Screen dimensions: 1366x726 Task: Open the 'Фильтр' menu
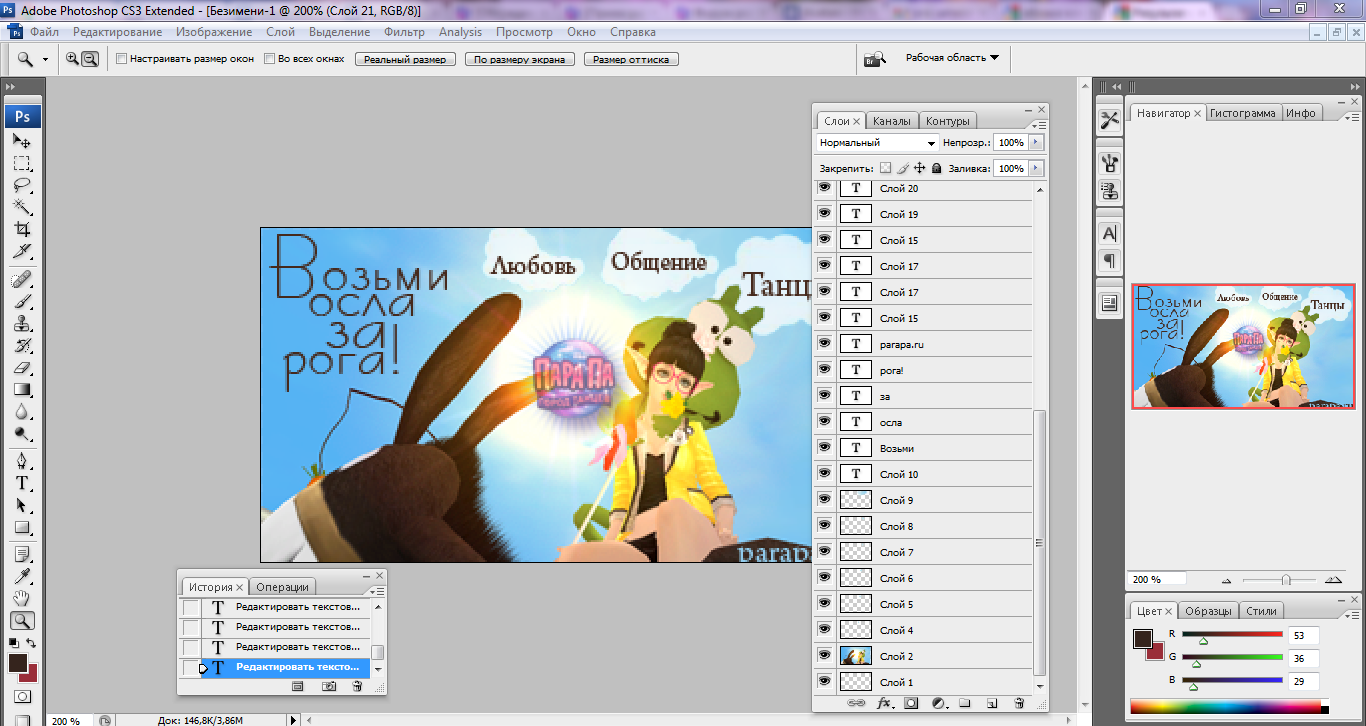404,32
